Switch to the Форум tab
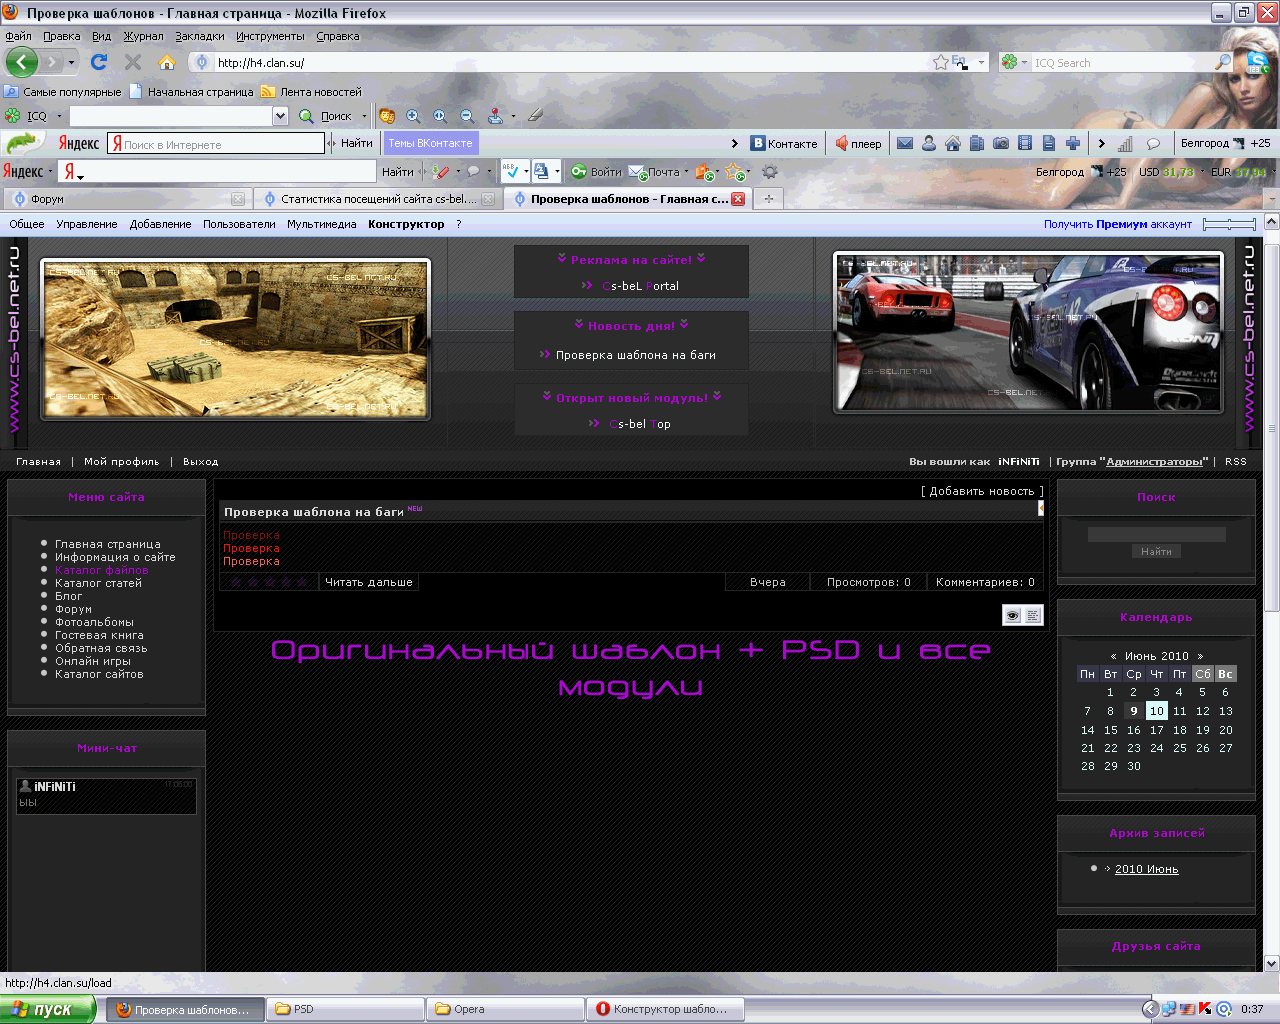 [x=47, y=199]
